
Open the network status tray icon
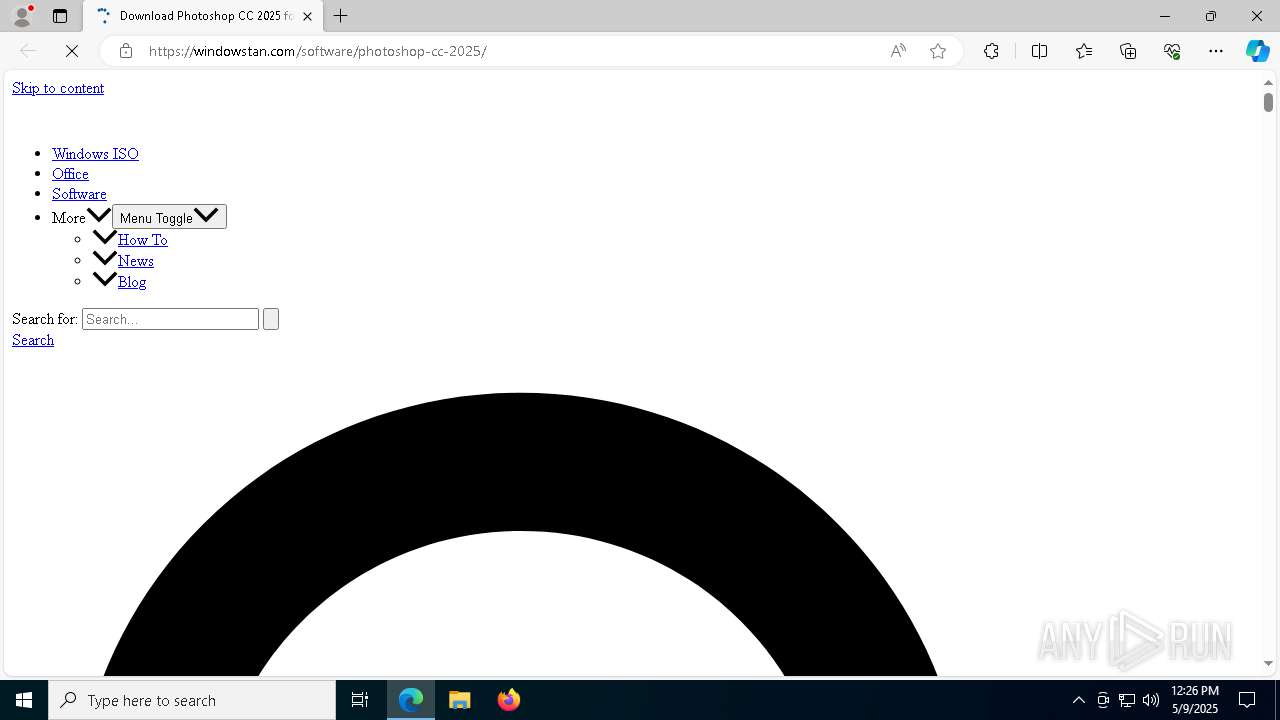coord(1127,700)
